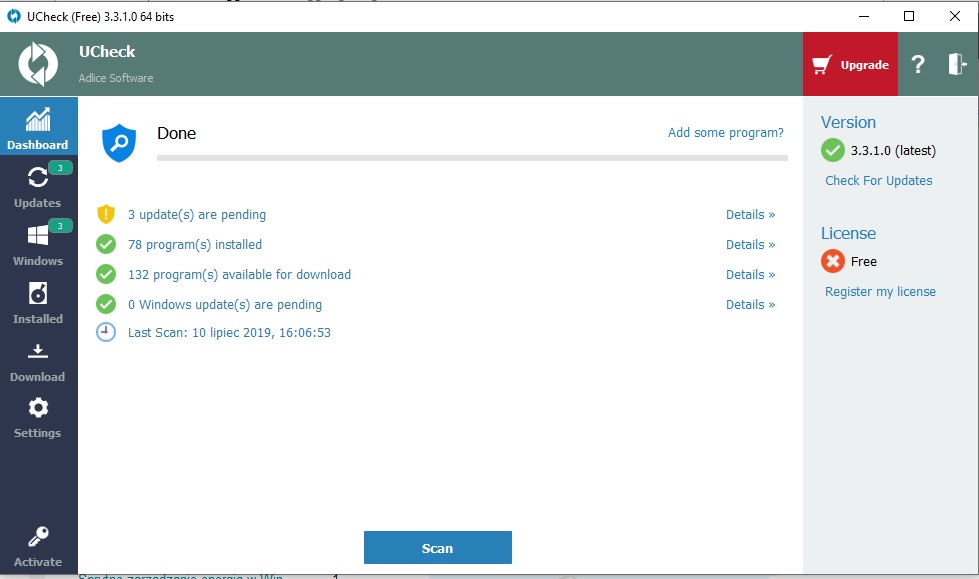The height and width of the screenshot is (579, 979).
Task: Click the red Upgrade cart button
Action: (x=850, y=64)
